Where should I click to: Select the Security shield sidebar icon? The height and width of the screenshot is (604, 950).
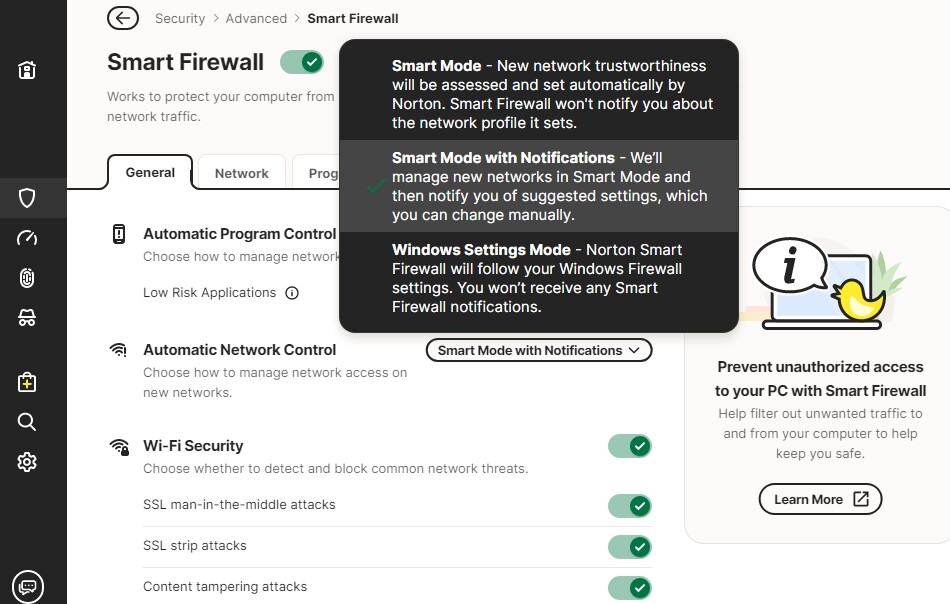click(x=27, y=197)
